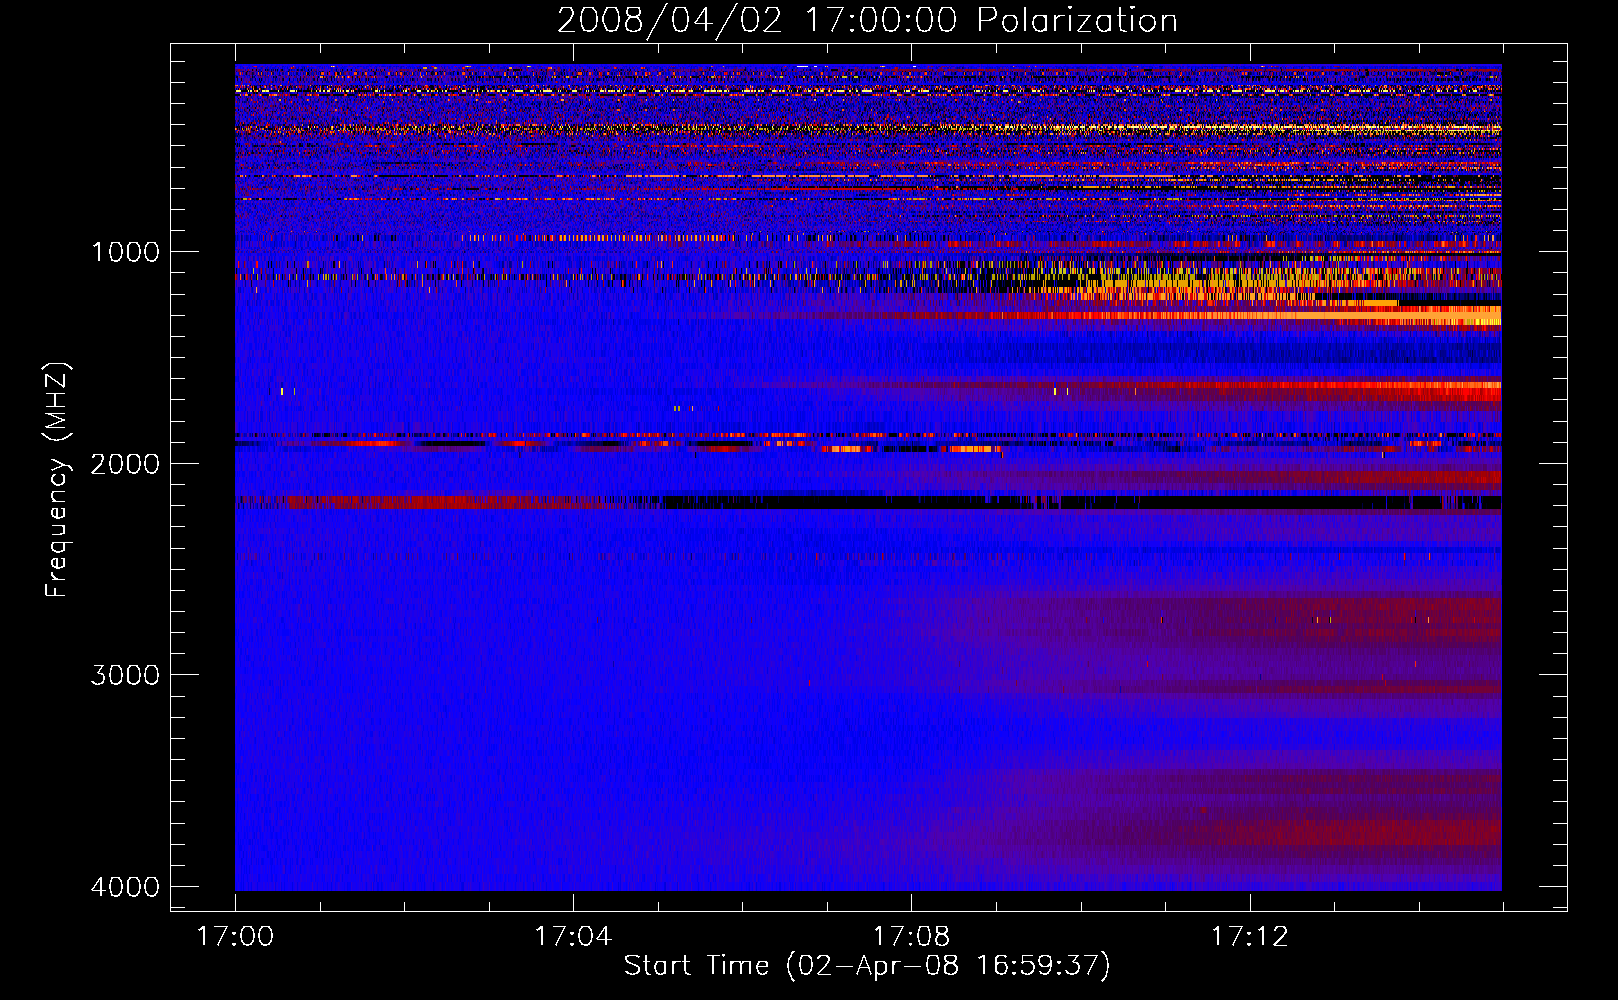This screenshot has height=1000, width=1618.
Task: Click the 'Frequency (MHZ)' axis label
Action: pos(57,480)
